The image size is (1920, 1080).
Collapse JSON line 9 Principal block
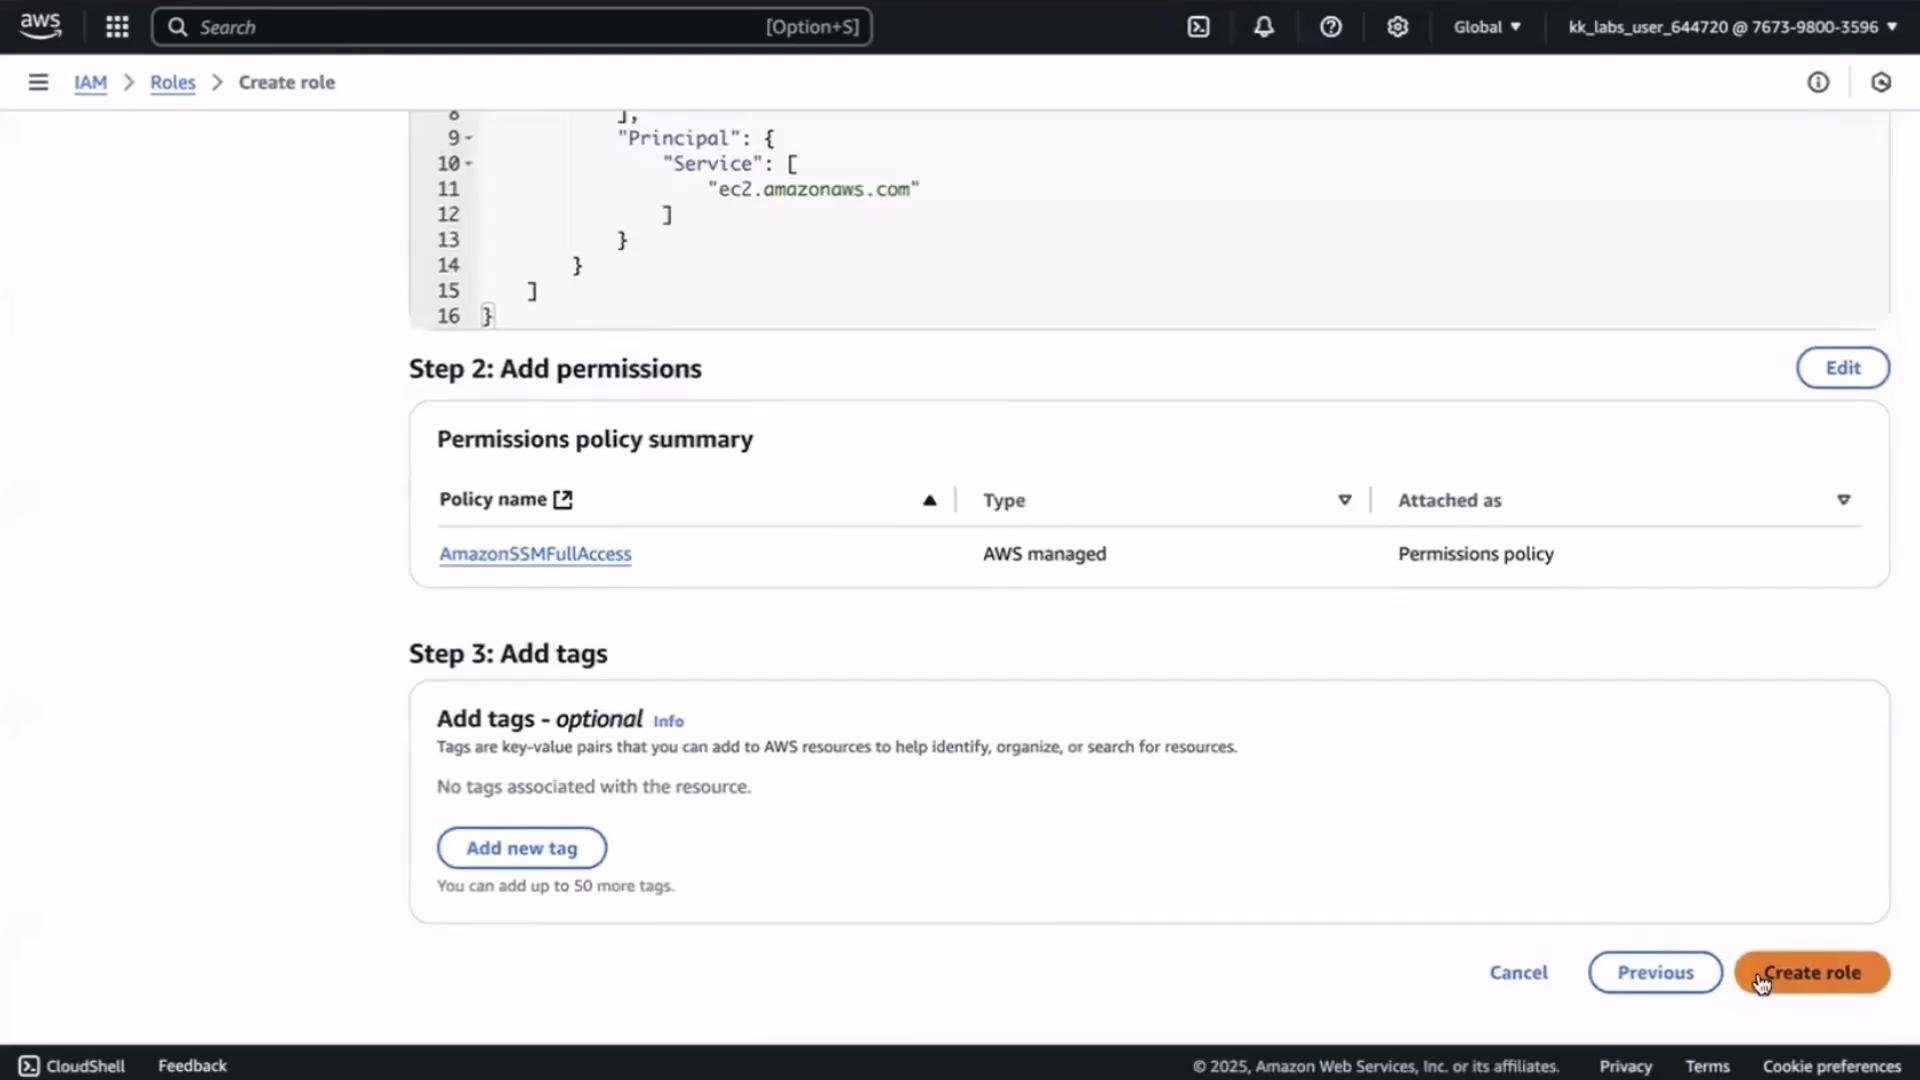pos(469,138)
